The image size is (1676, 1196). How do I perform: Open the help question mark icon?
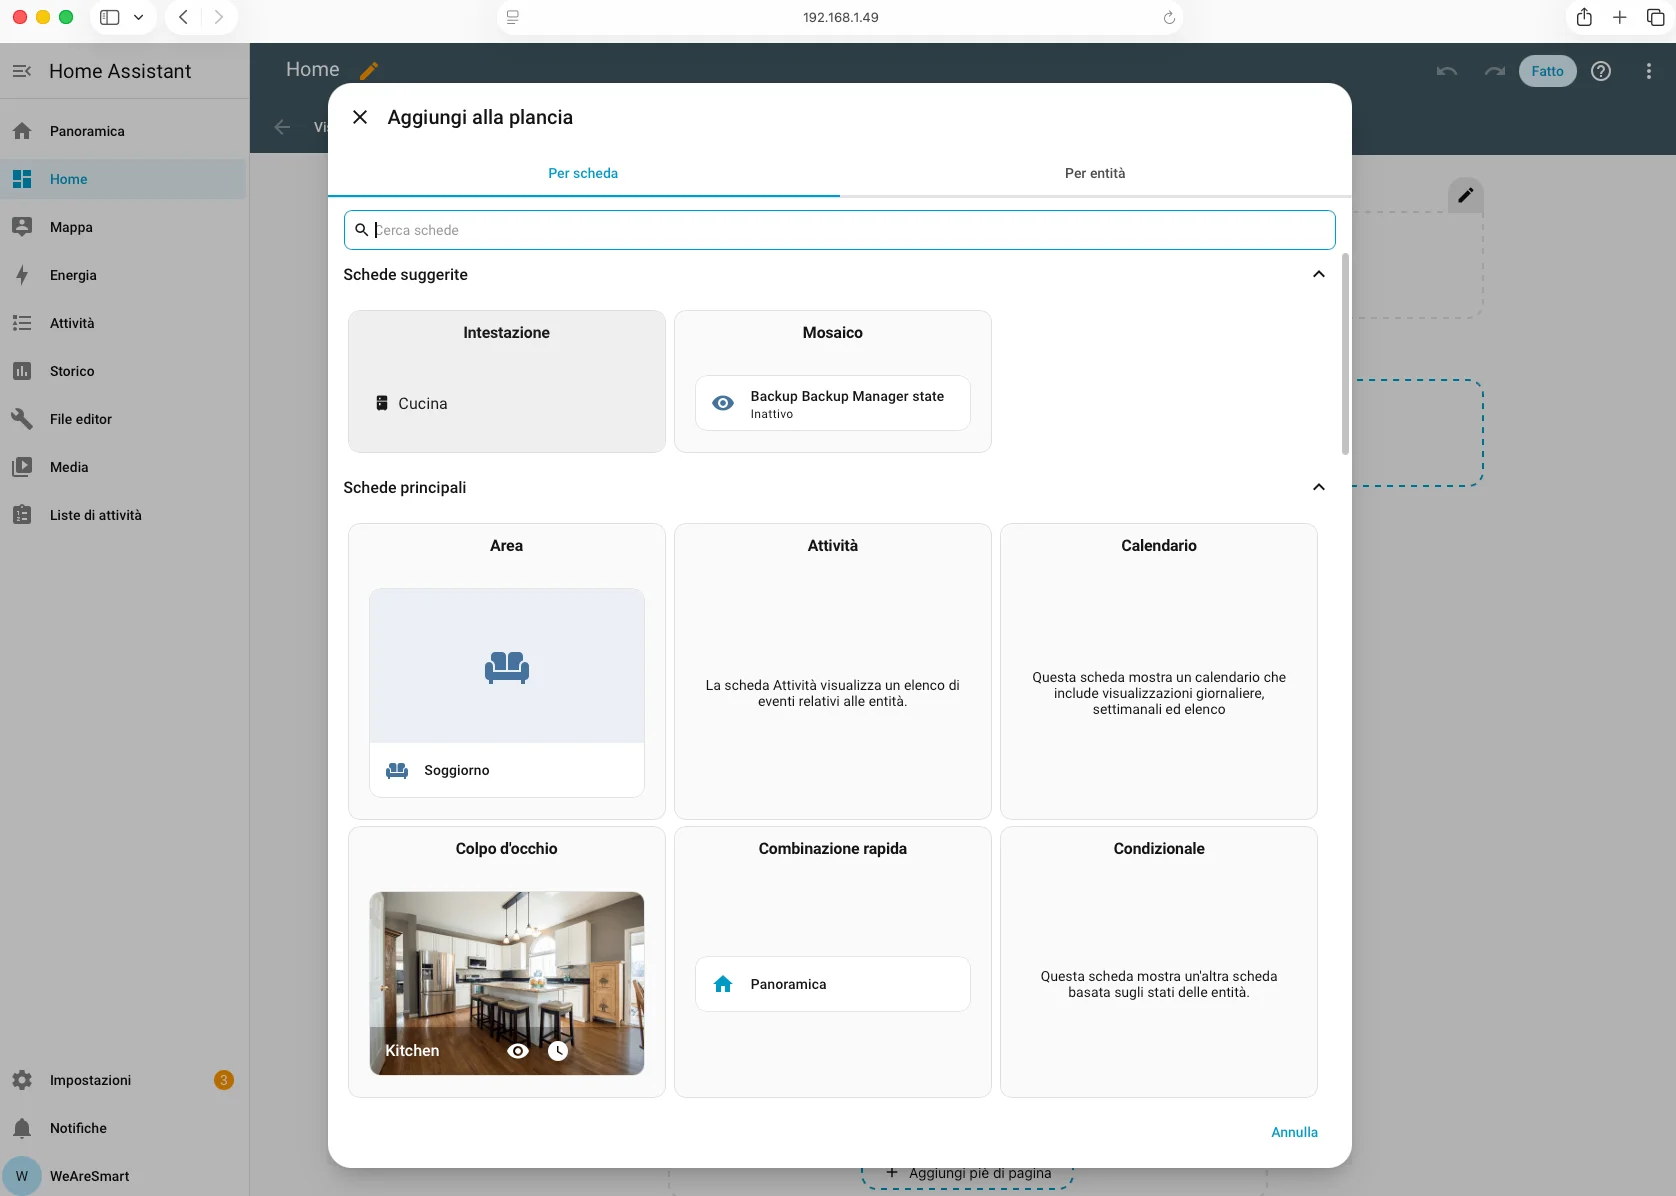coord(1601,71)
